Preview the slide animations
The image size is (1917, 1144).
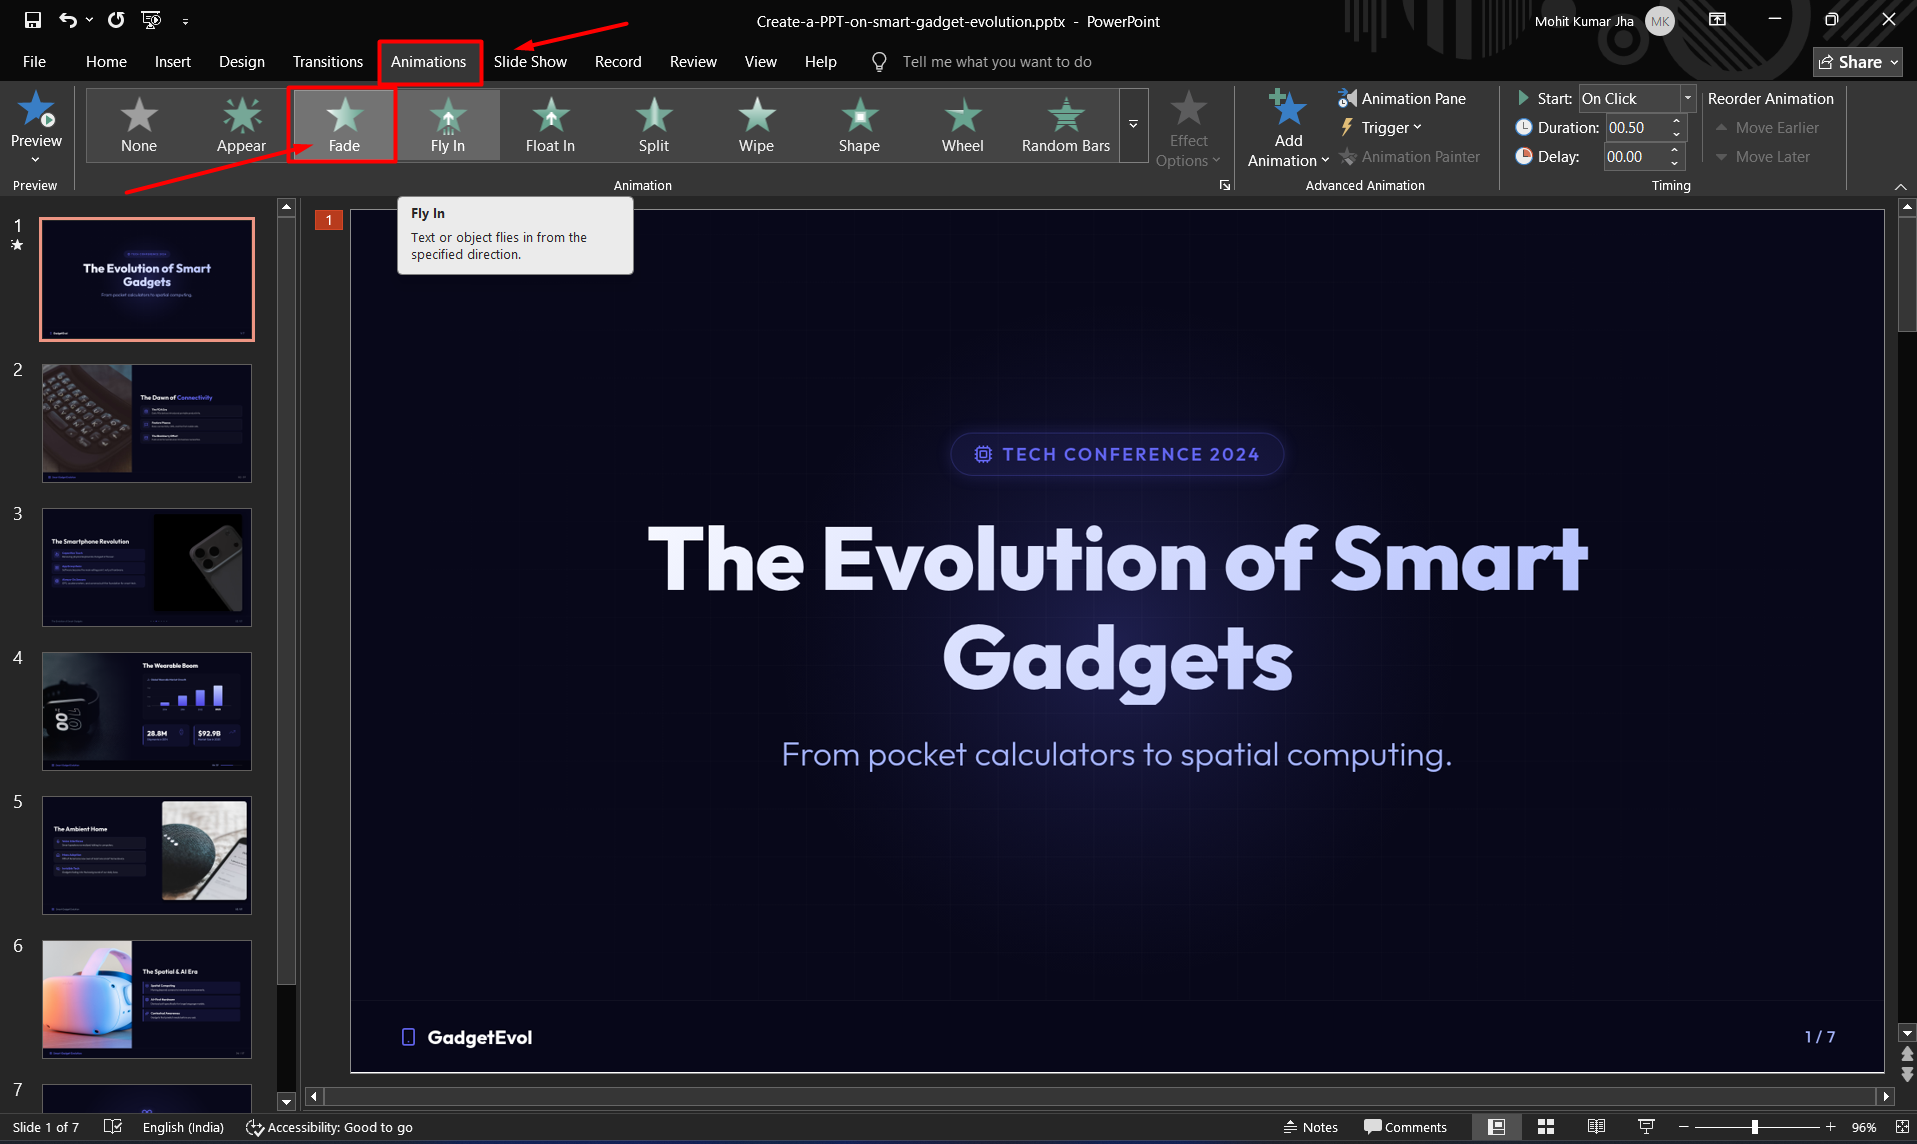coord(36,127)
